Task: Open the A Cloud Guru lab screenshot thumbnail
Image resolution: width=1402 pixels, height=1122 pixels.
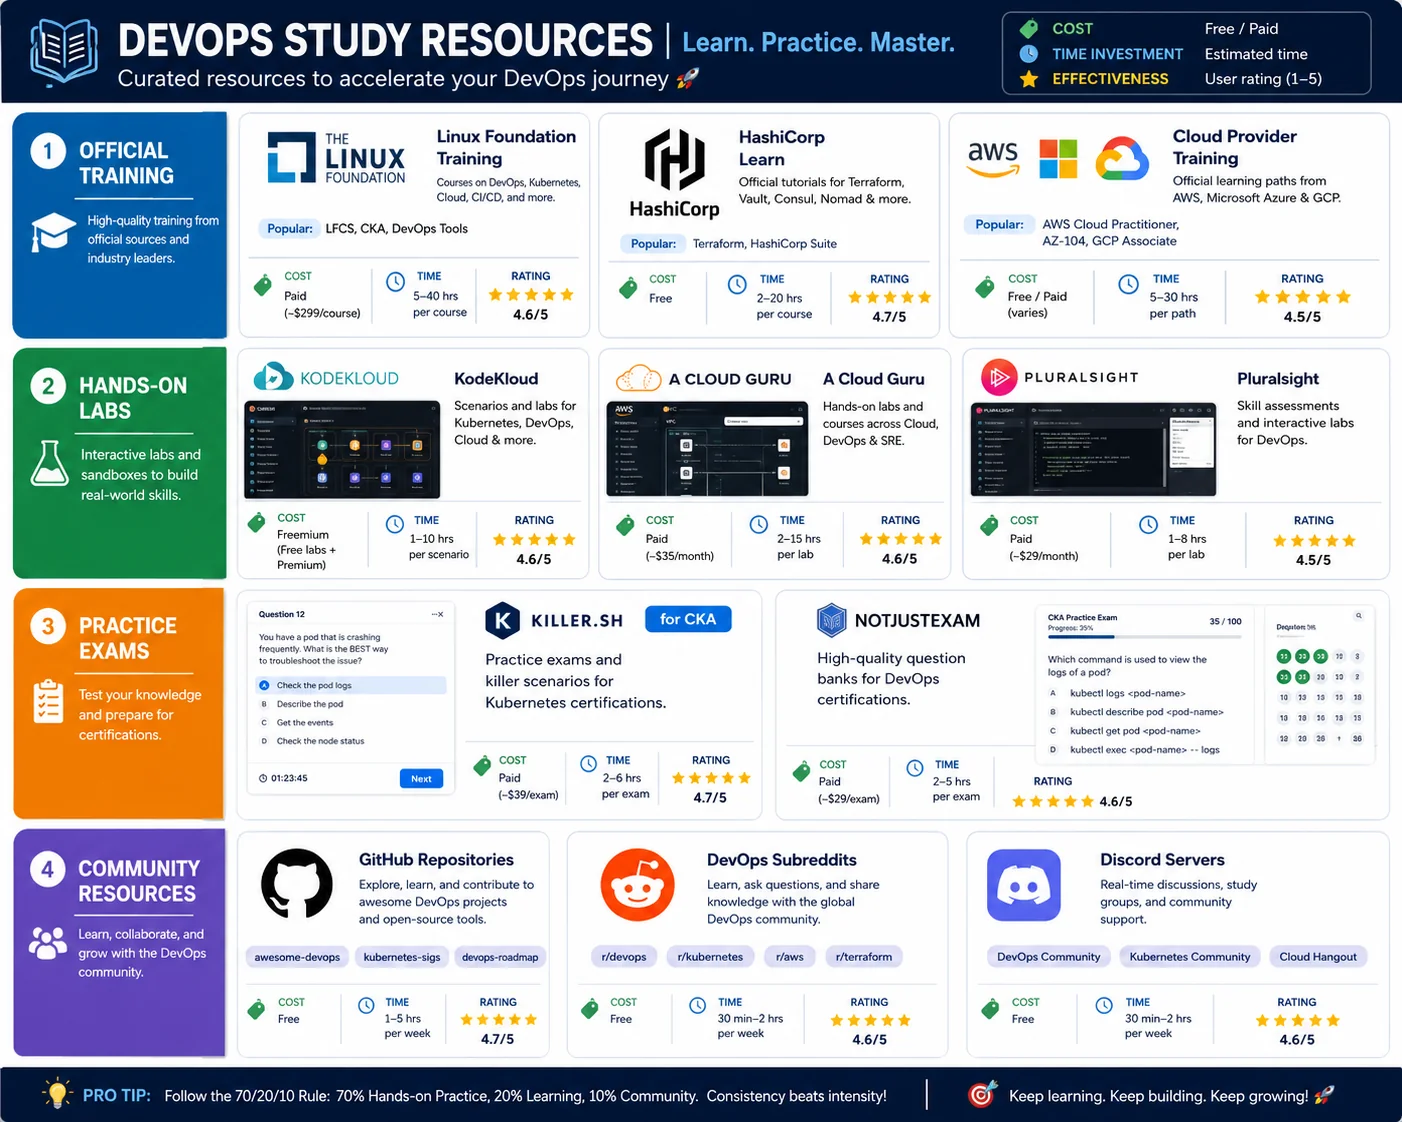Action: coord(707,449)
